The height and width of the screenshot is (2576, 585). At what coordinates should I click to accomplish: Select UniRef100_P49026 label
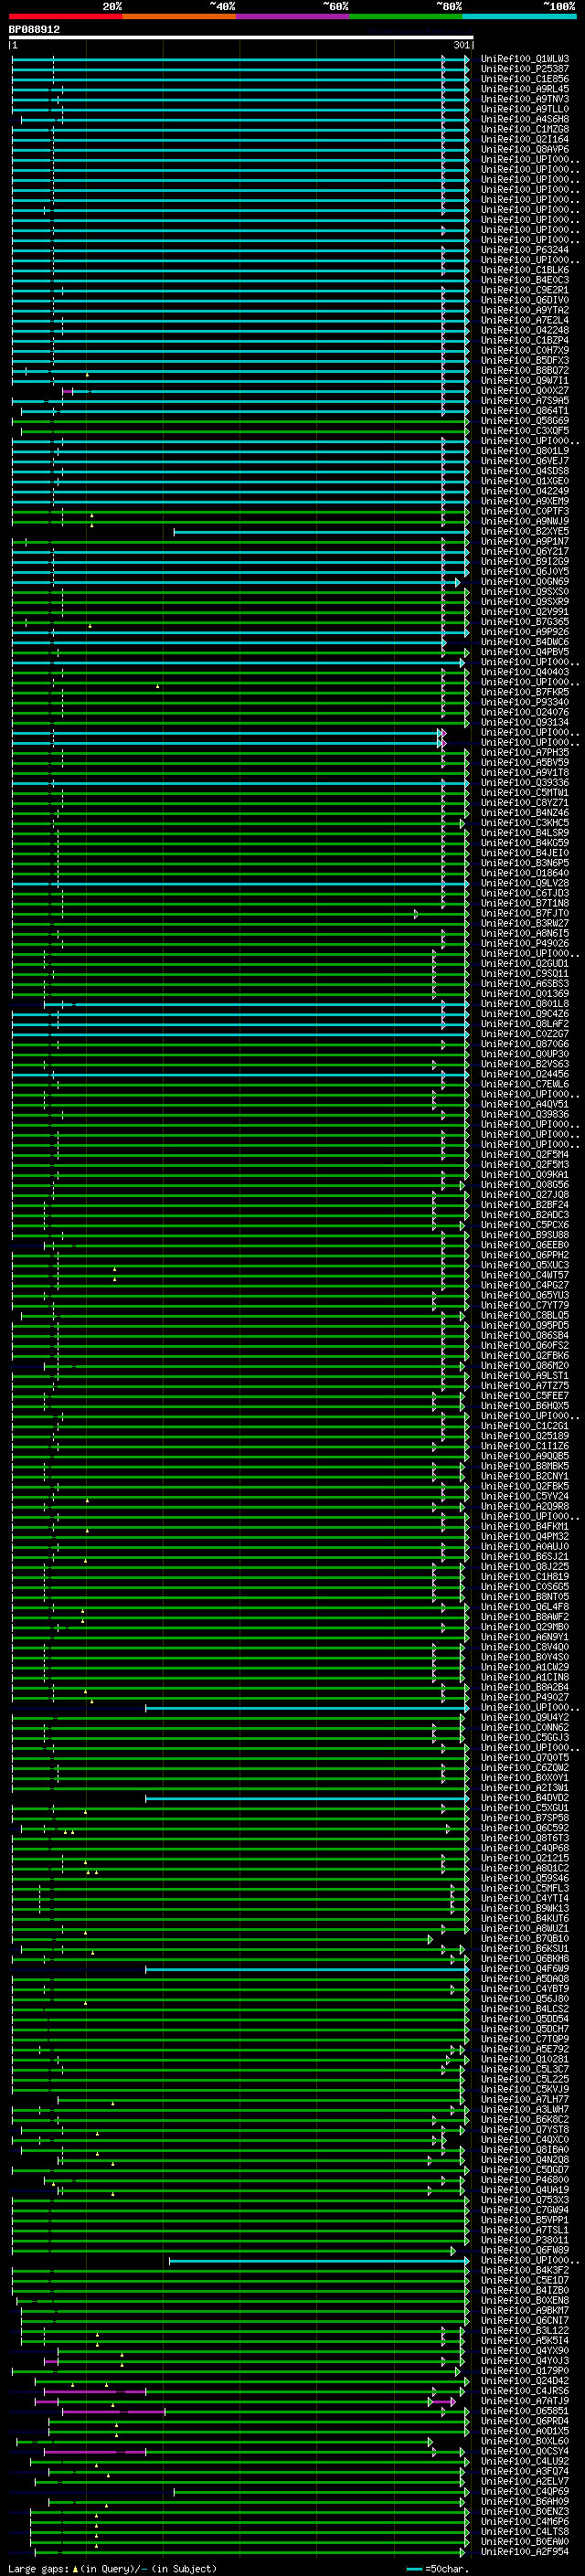524,943
